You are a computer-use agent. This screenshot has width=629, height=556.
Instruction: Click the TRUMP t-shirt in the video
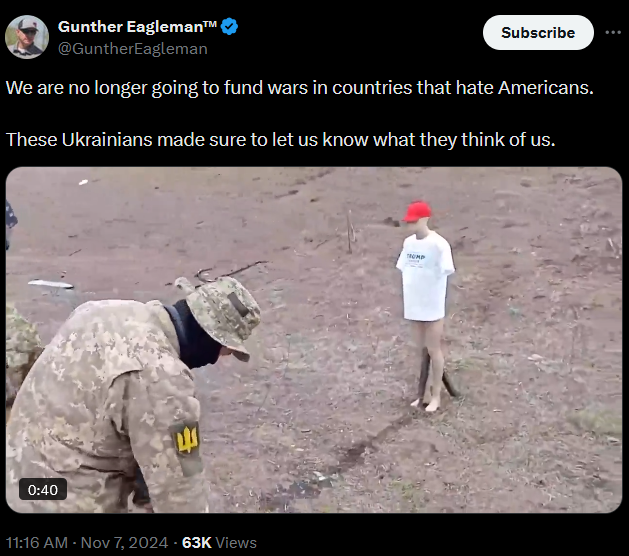(x=425, y=277)
